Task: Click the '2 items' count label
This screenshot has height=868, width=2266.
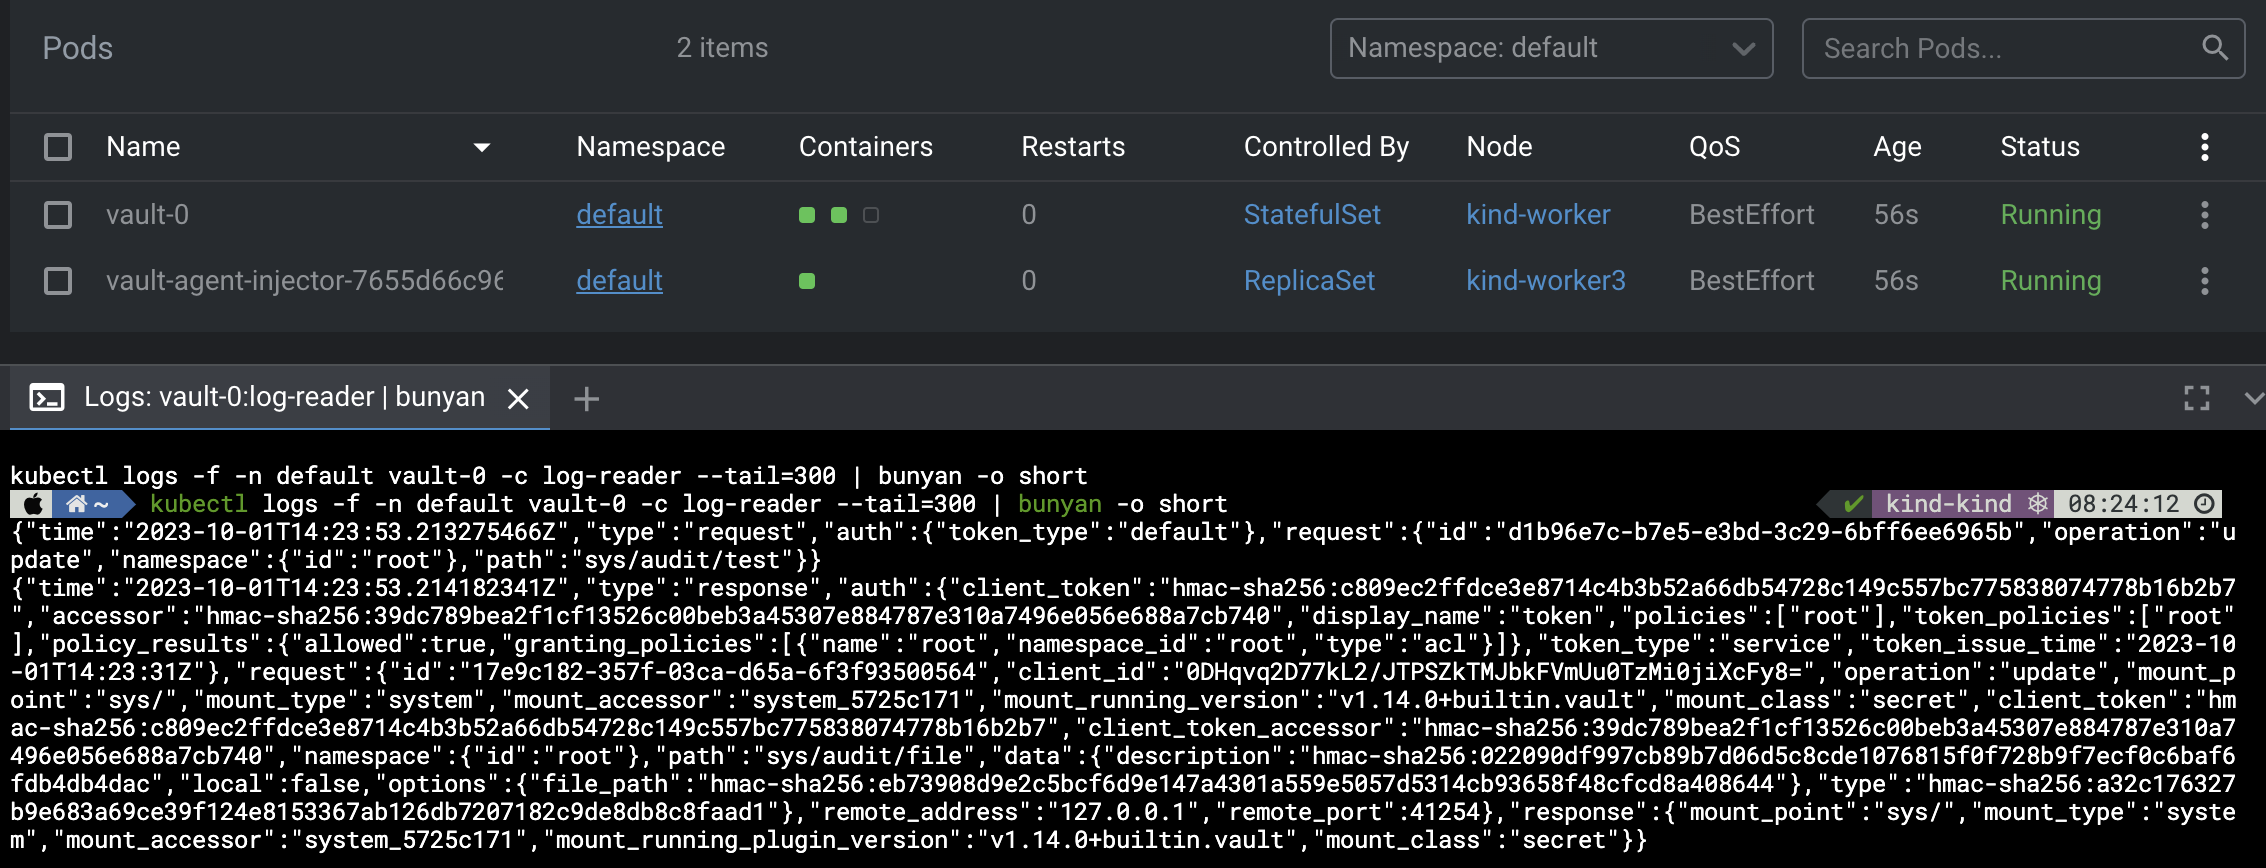Action: [x=722, y=48]
